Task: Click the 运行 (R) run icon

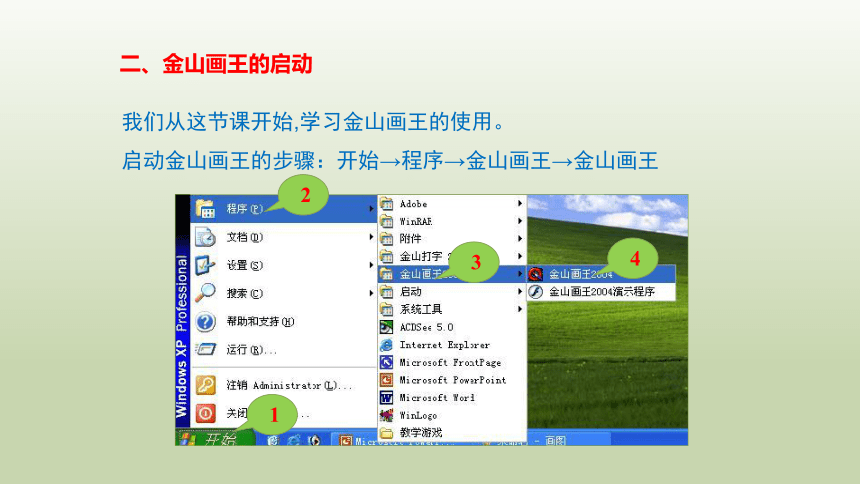Action: tap(205, 350)
